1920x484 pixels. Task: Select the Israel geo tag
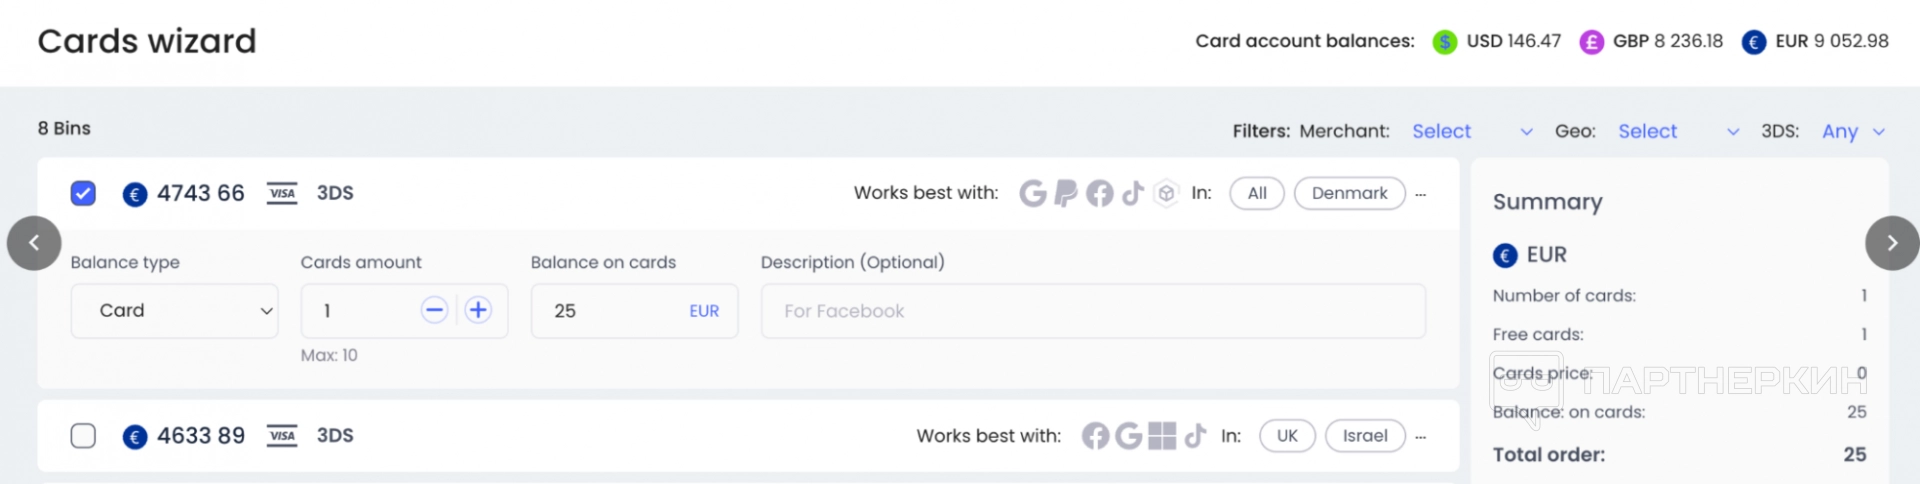tap(1365, 436)
